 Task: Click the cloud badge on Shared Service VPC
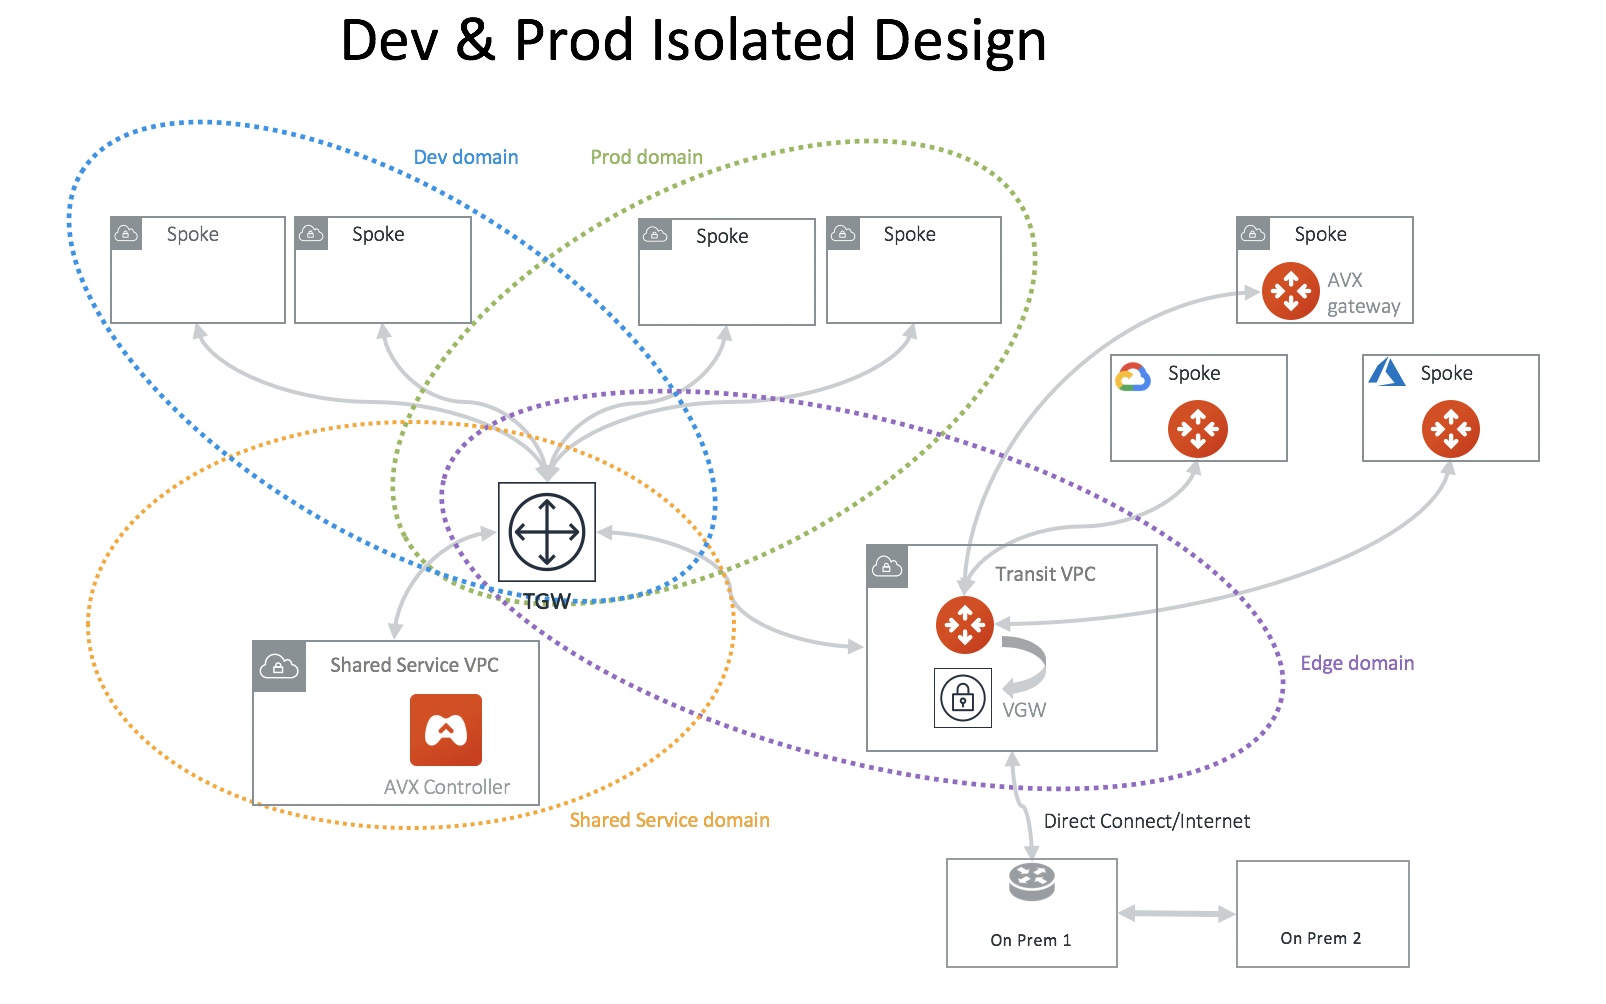tap(277, 665)
